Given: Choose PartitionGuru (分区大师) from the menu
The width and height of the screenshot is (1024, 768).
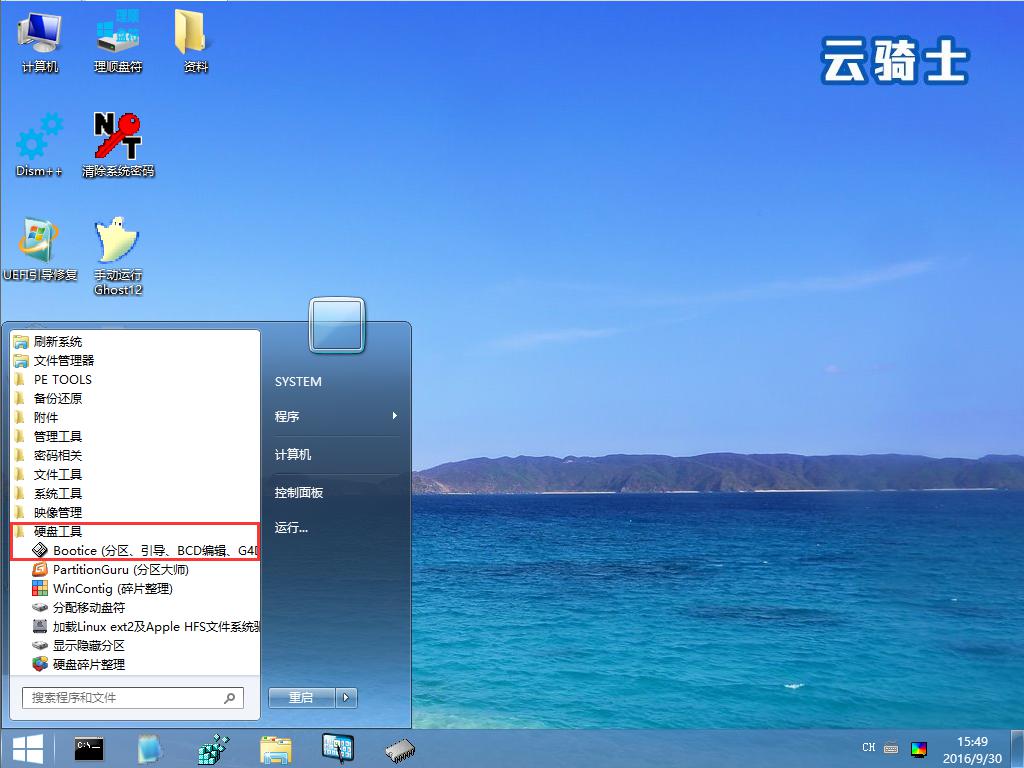Looking at the screenshot, I should point(120,569).
